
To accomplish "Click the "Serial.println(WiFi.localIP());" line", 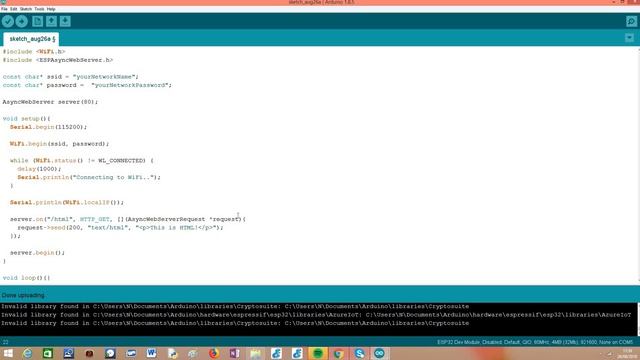I will [67, 202].
